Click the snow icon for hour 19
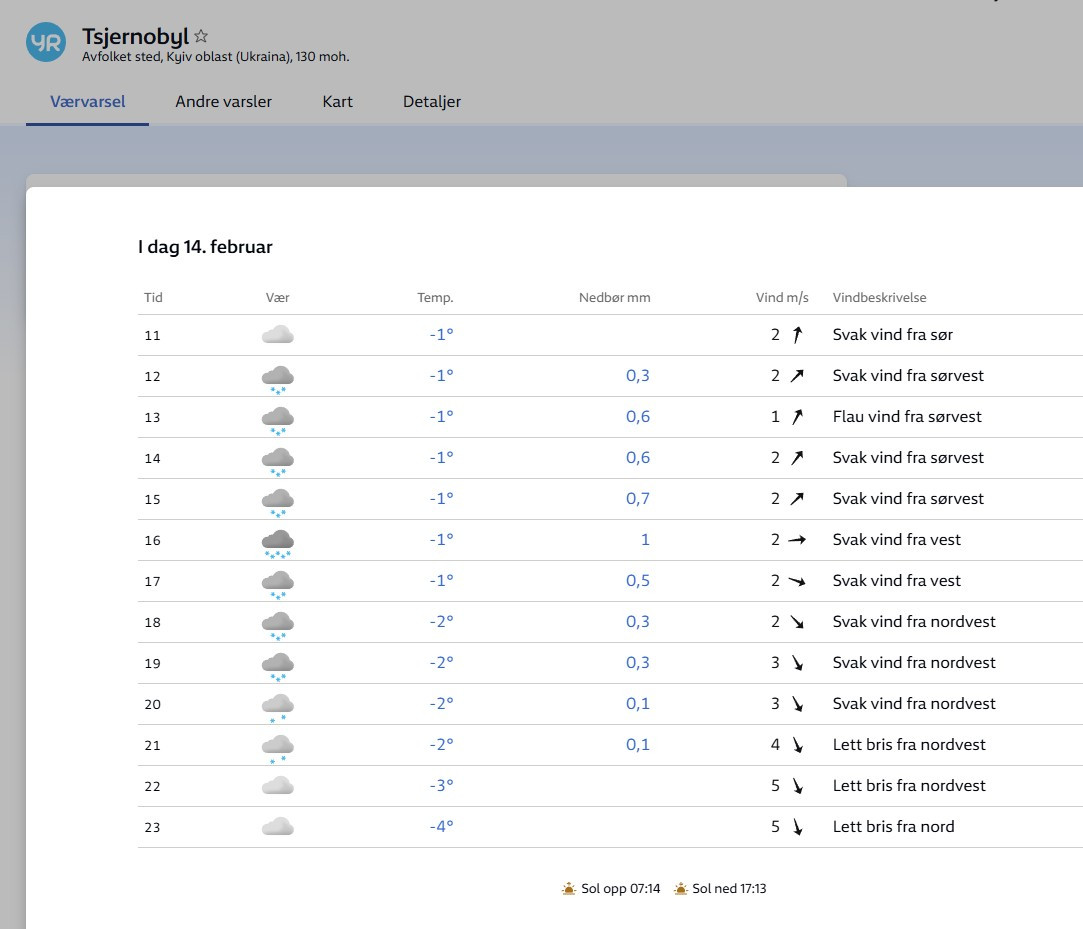 (278, 667)
